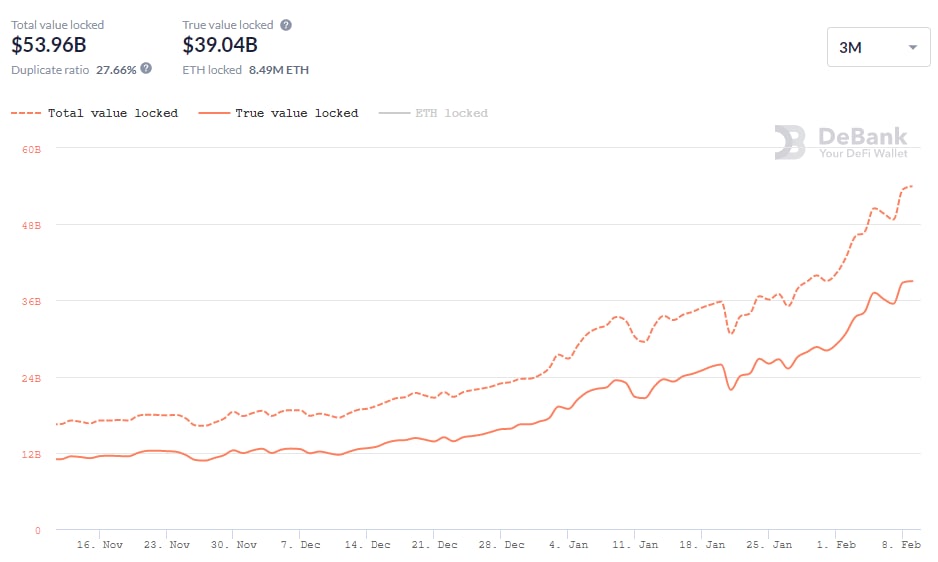Click the DeBank logo icon watermark
Image resolution: width=938 pixels, height=562 pixels.
pyautogui.click(x=789, y=142)
